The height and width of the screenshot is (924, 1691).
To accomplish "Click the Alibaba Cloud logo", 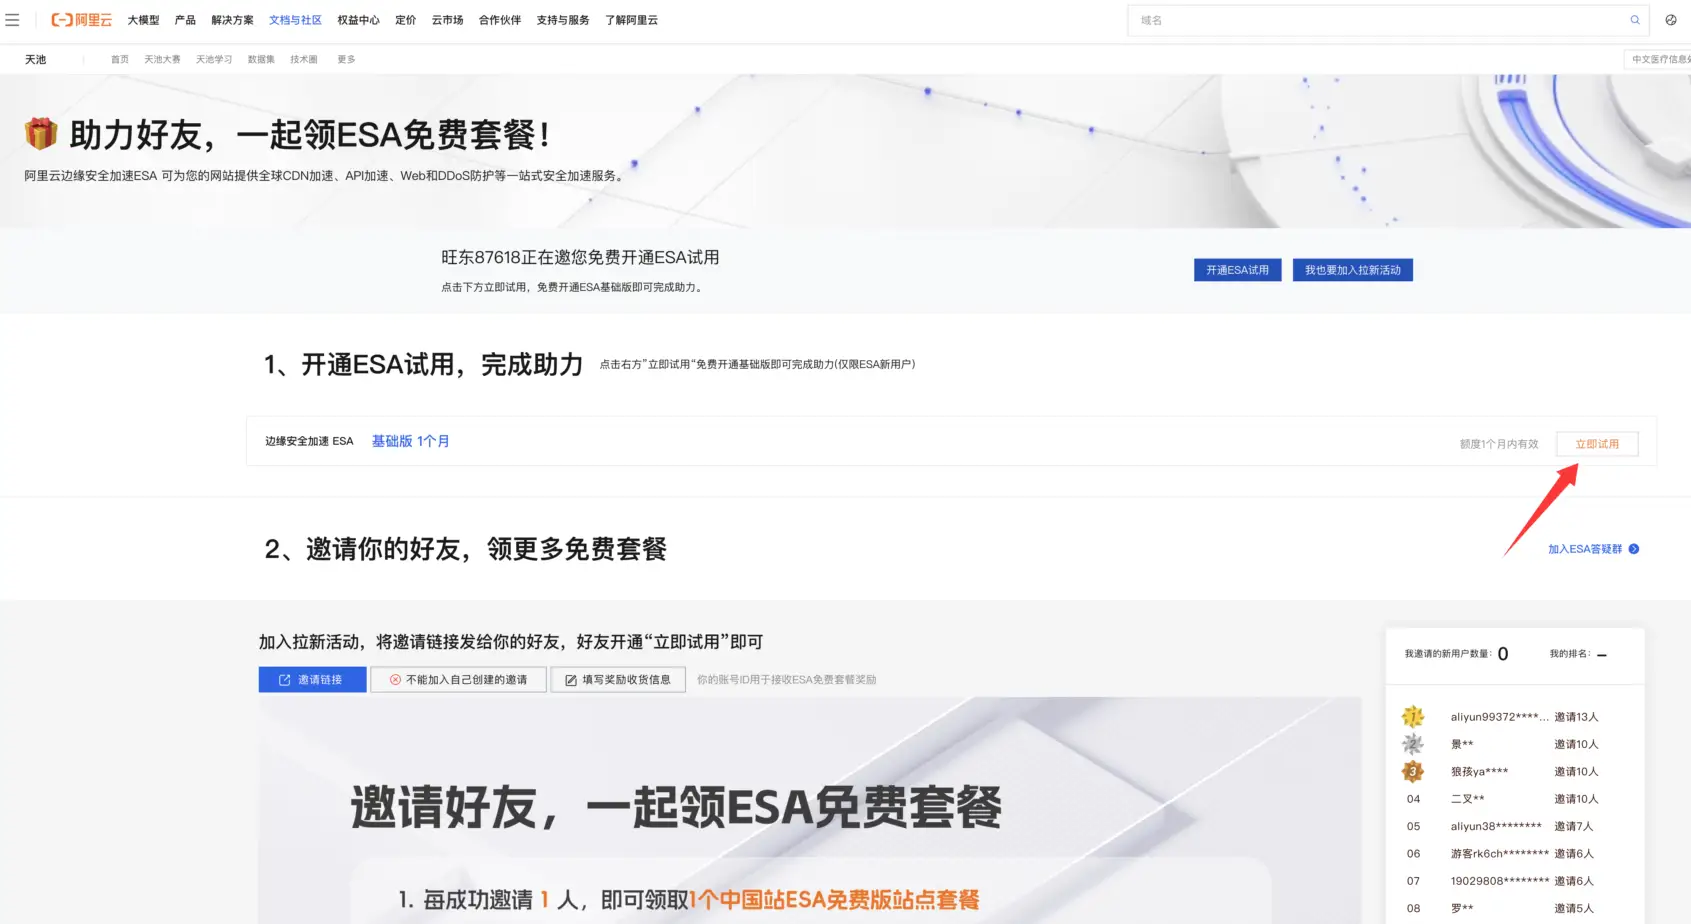I will (81, 20).
